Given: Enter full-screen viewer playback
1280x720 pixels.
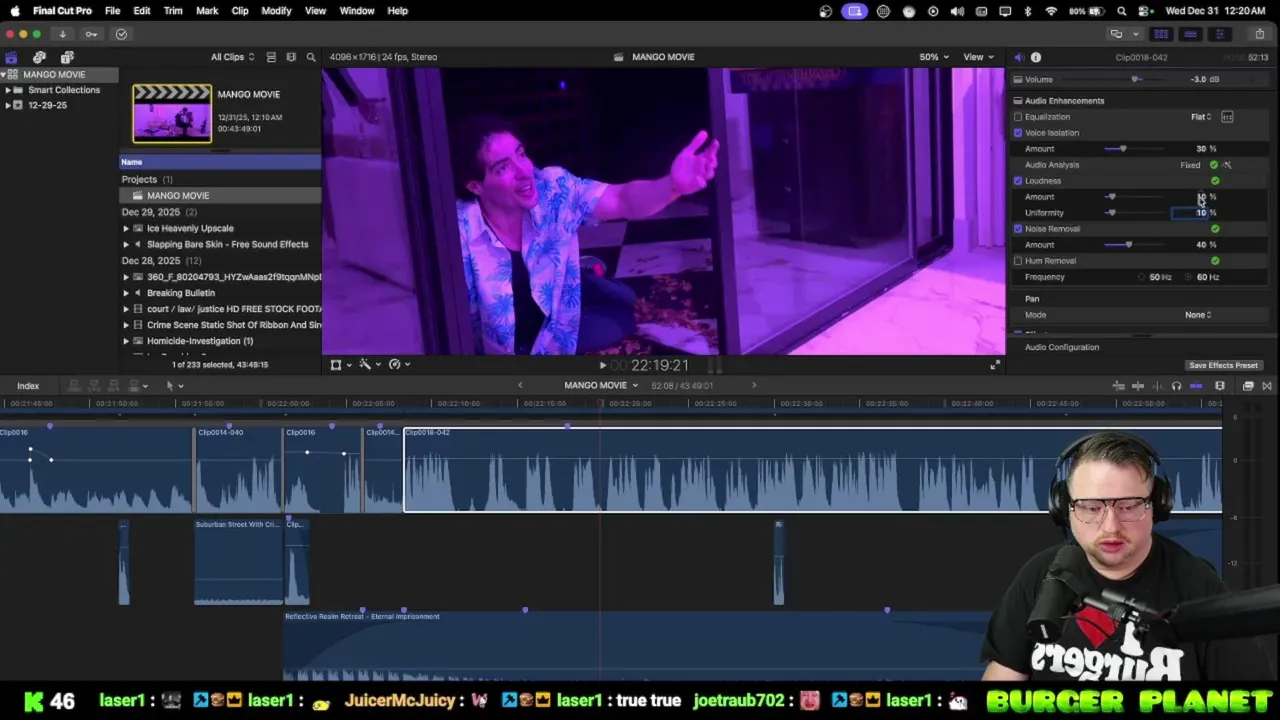Looking at the screenshot, I should (x=994, y=366).
